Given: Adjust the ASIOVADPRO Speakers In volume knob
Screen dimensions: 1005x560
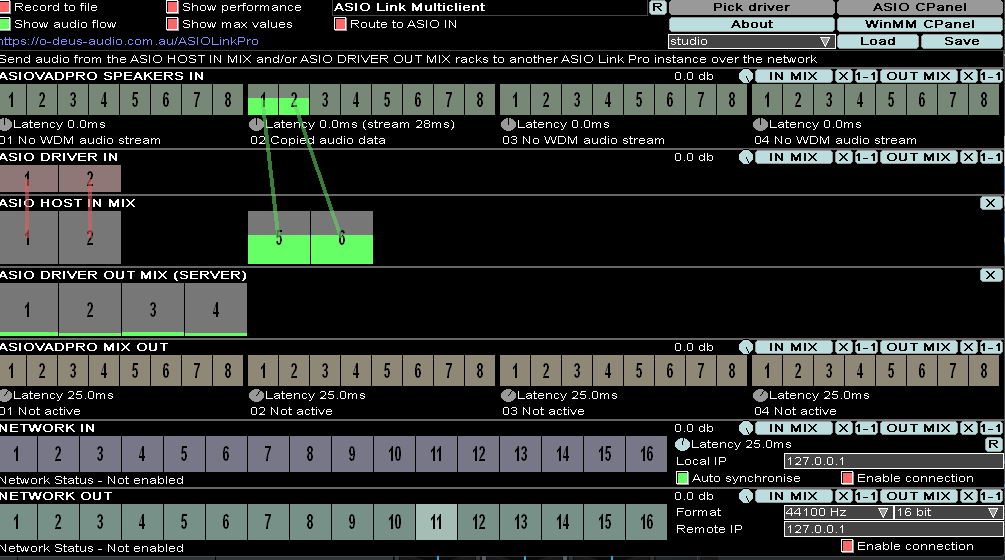Looking at the screenshot, I should 745,76.
